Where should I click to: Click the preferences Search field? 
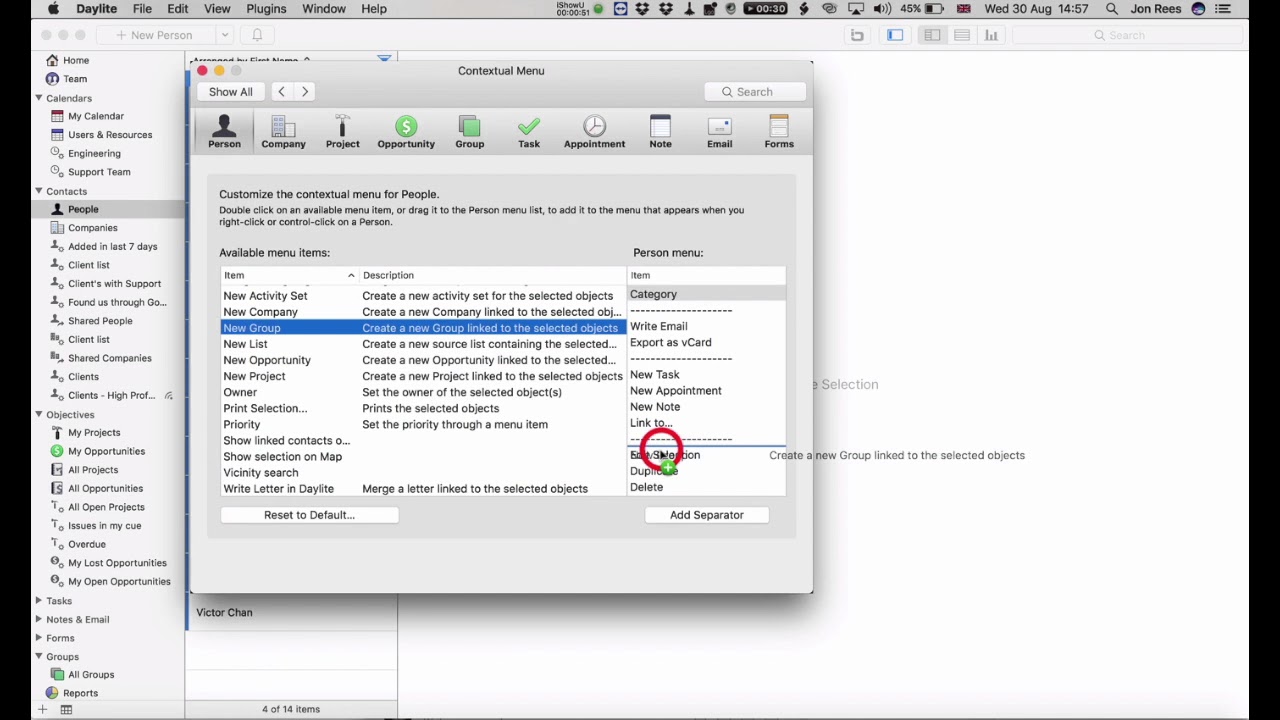[x=755, y=92]
